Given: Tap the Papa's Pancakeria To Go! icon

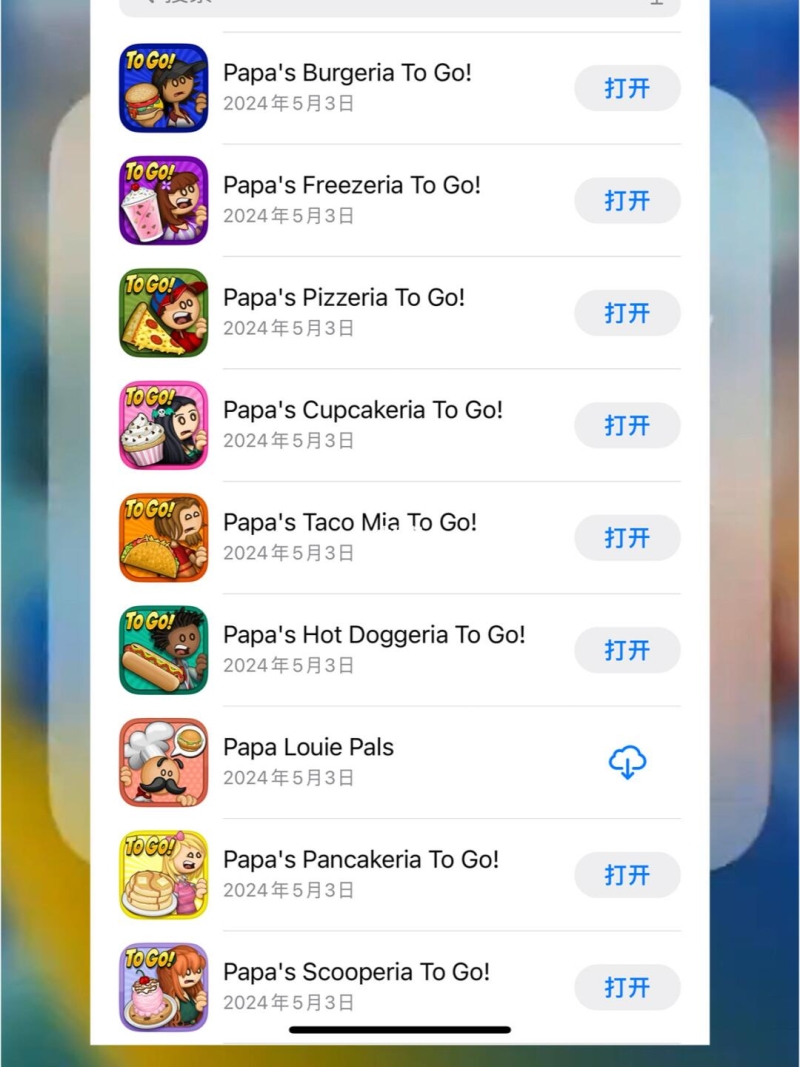Looking at the screenshot, I should [163, 874].
